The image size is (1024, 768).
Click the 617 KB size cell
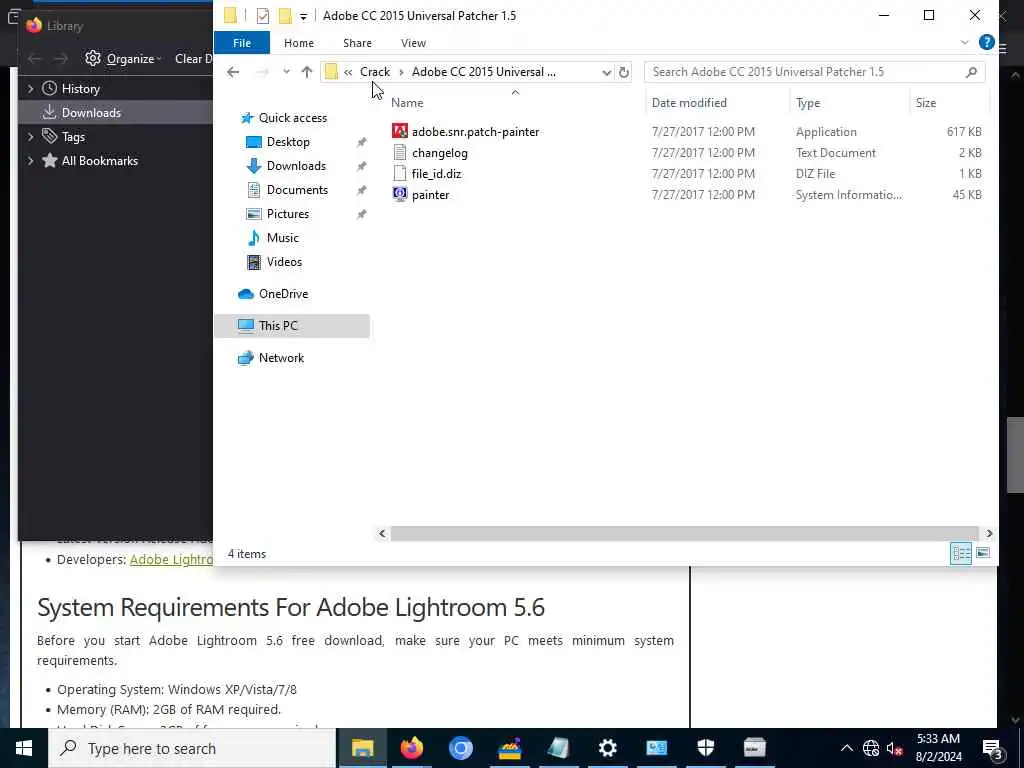[964, 131]
